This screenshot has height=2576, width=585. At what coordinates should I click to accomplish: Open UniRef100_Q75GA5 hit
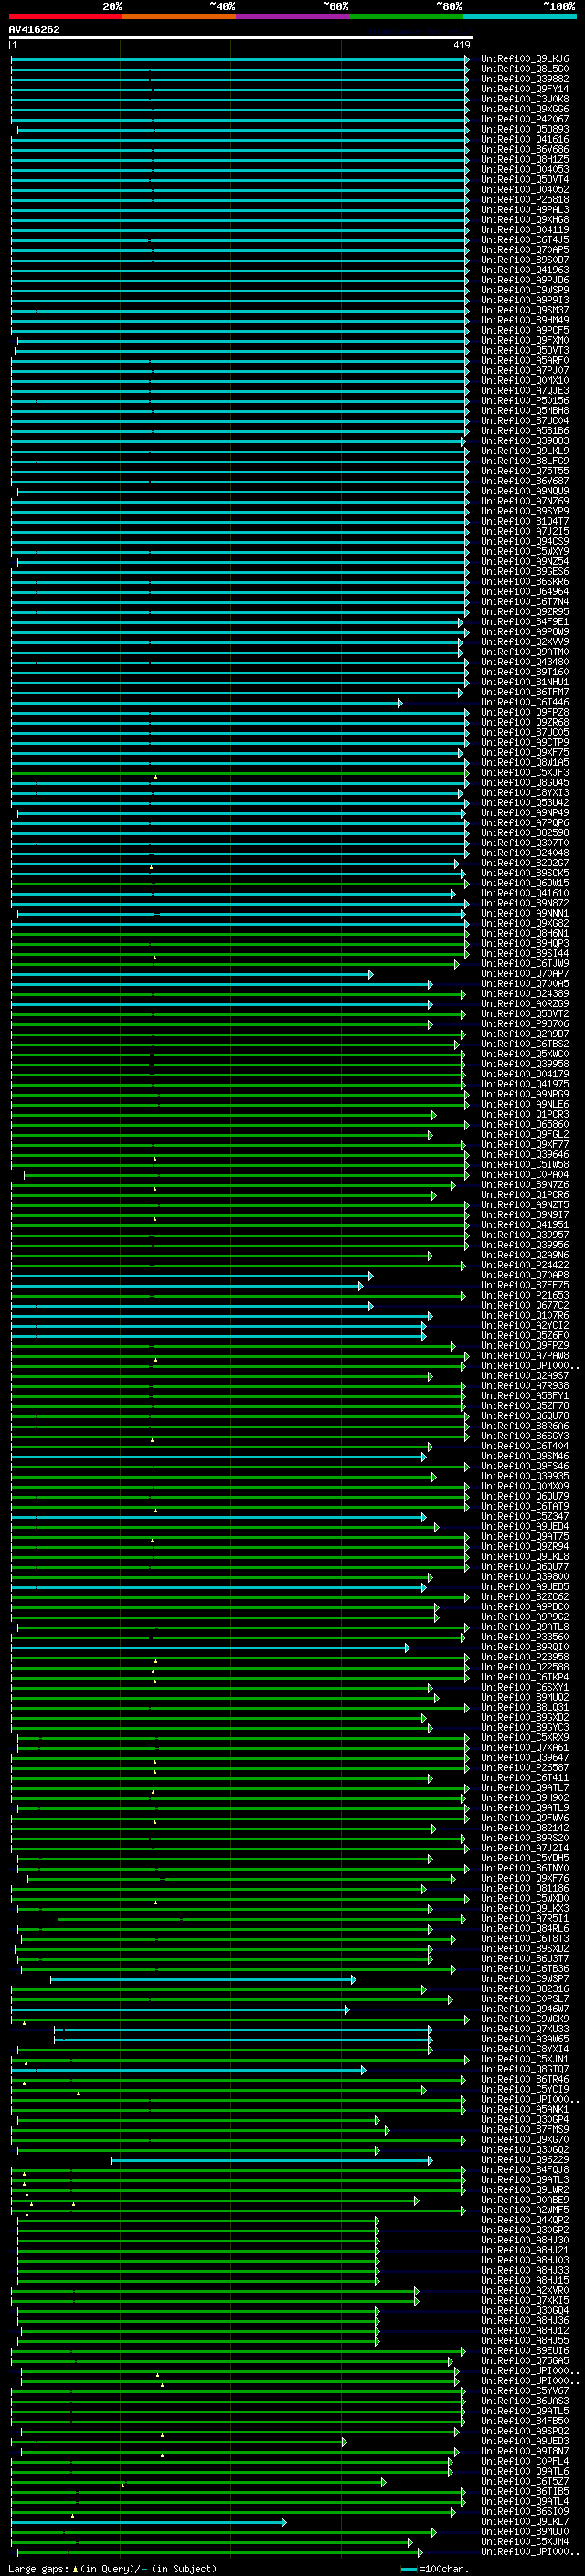[x=525, y=2361]
